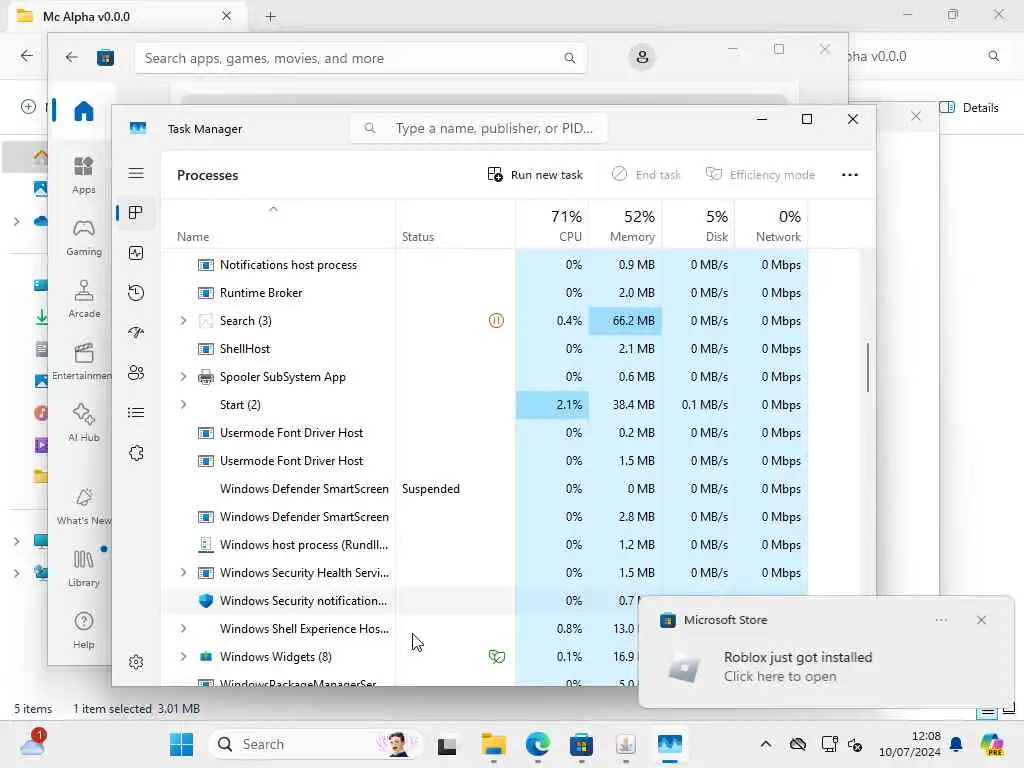Select Notifications host process row
This screenshot has width=1024, height=768.
point(484,264)
